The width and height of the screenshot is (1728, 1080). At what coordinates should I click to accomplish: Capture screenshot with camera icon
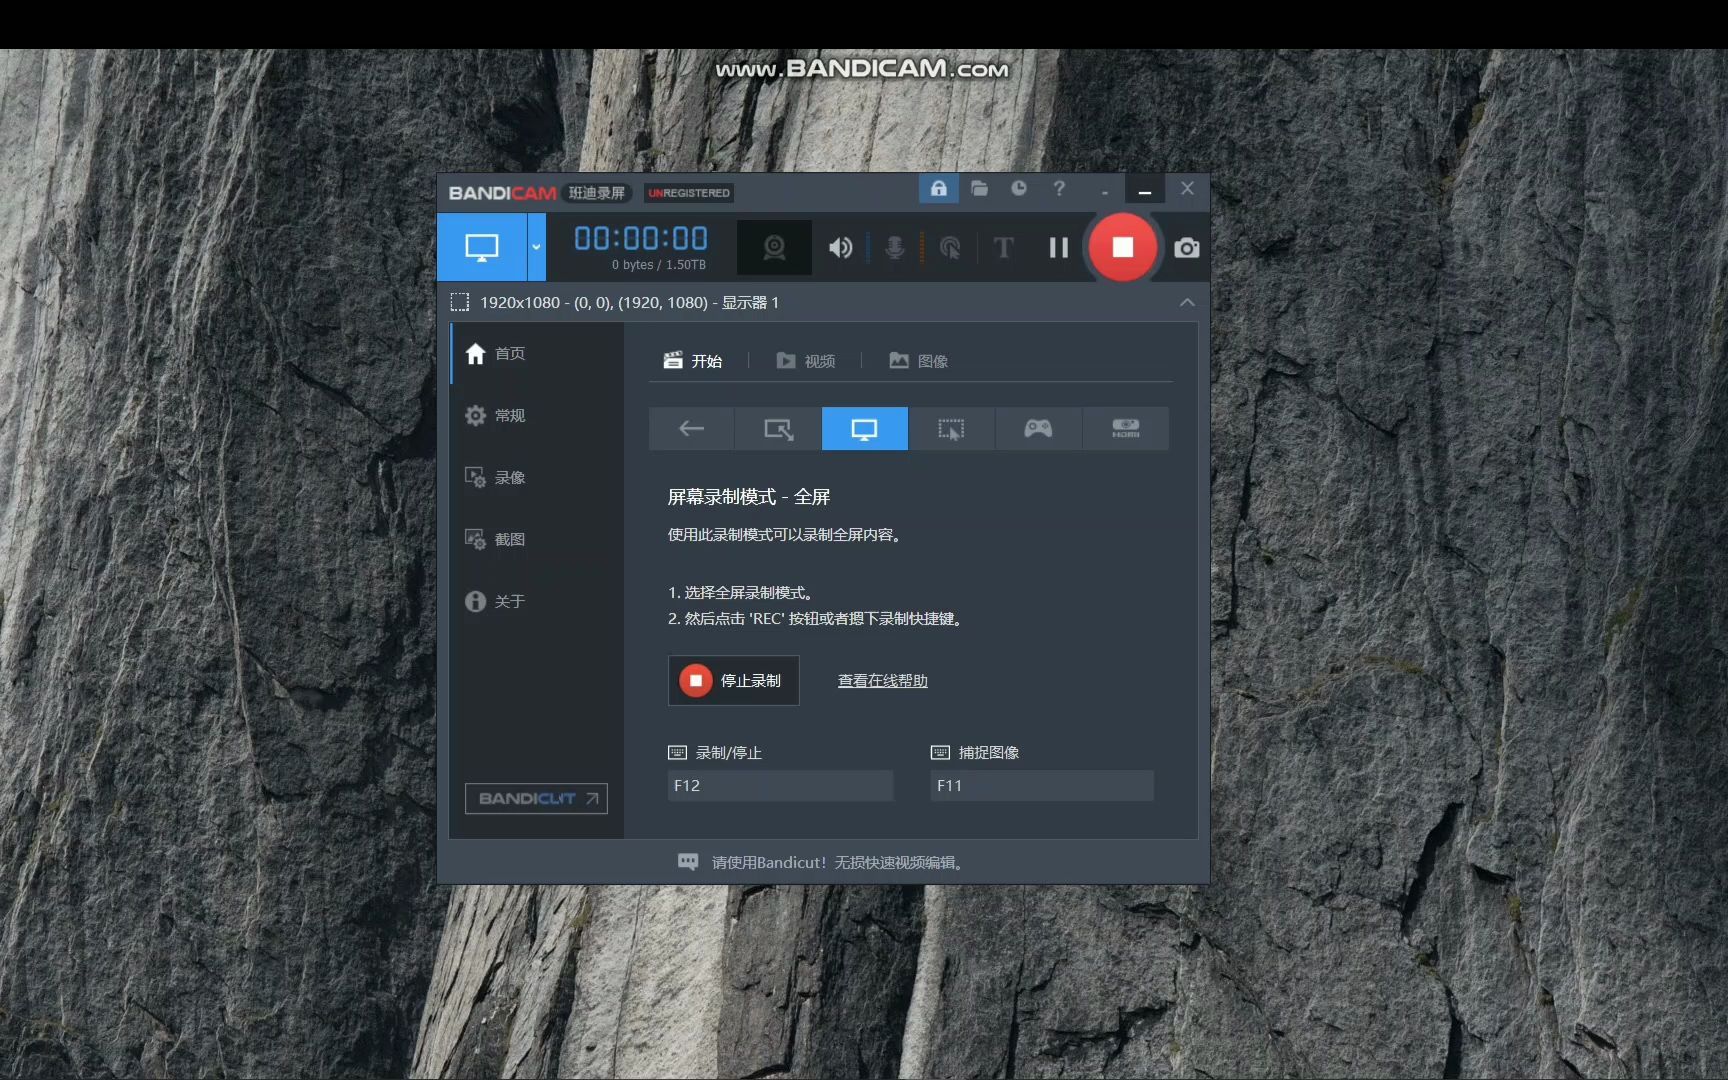tap(1187, 248)
